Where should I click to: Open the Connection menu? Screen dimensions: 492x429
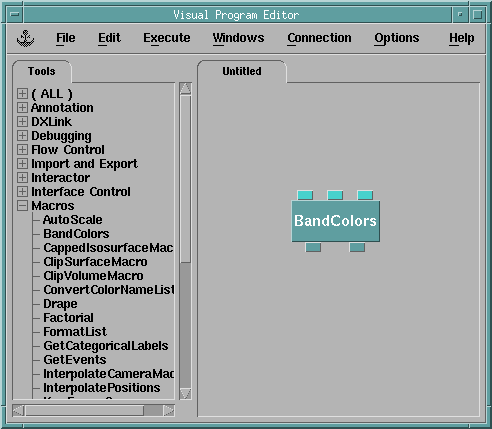tap(319, 38)
